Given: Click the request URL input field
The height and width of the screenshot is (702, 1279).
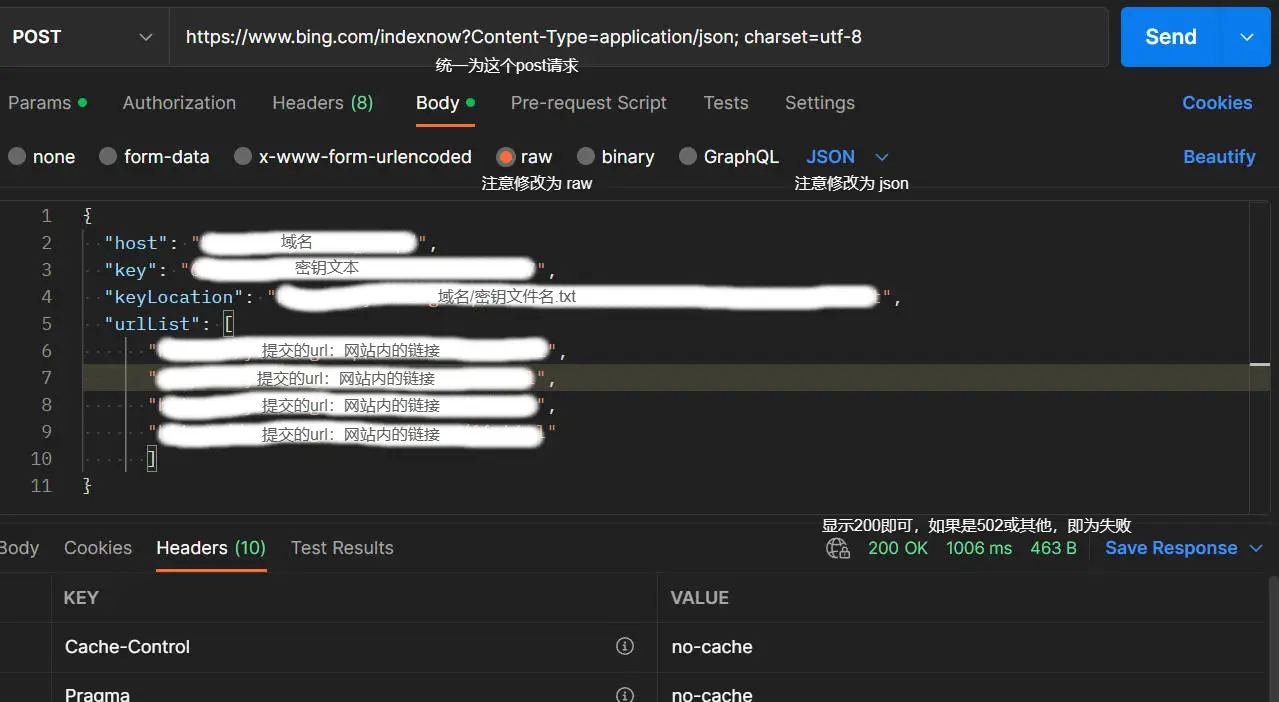Looking at the screenshot, I should tap(639, 37).
